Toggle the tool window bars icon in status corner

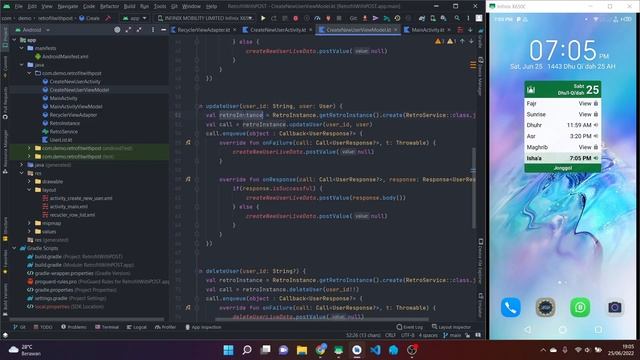[5, 335]
